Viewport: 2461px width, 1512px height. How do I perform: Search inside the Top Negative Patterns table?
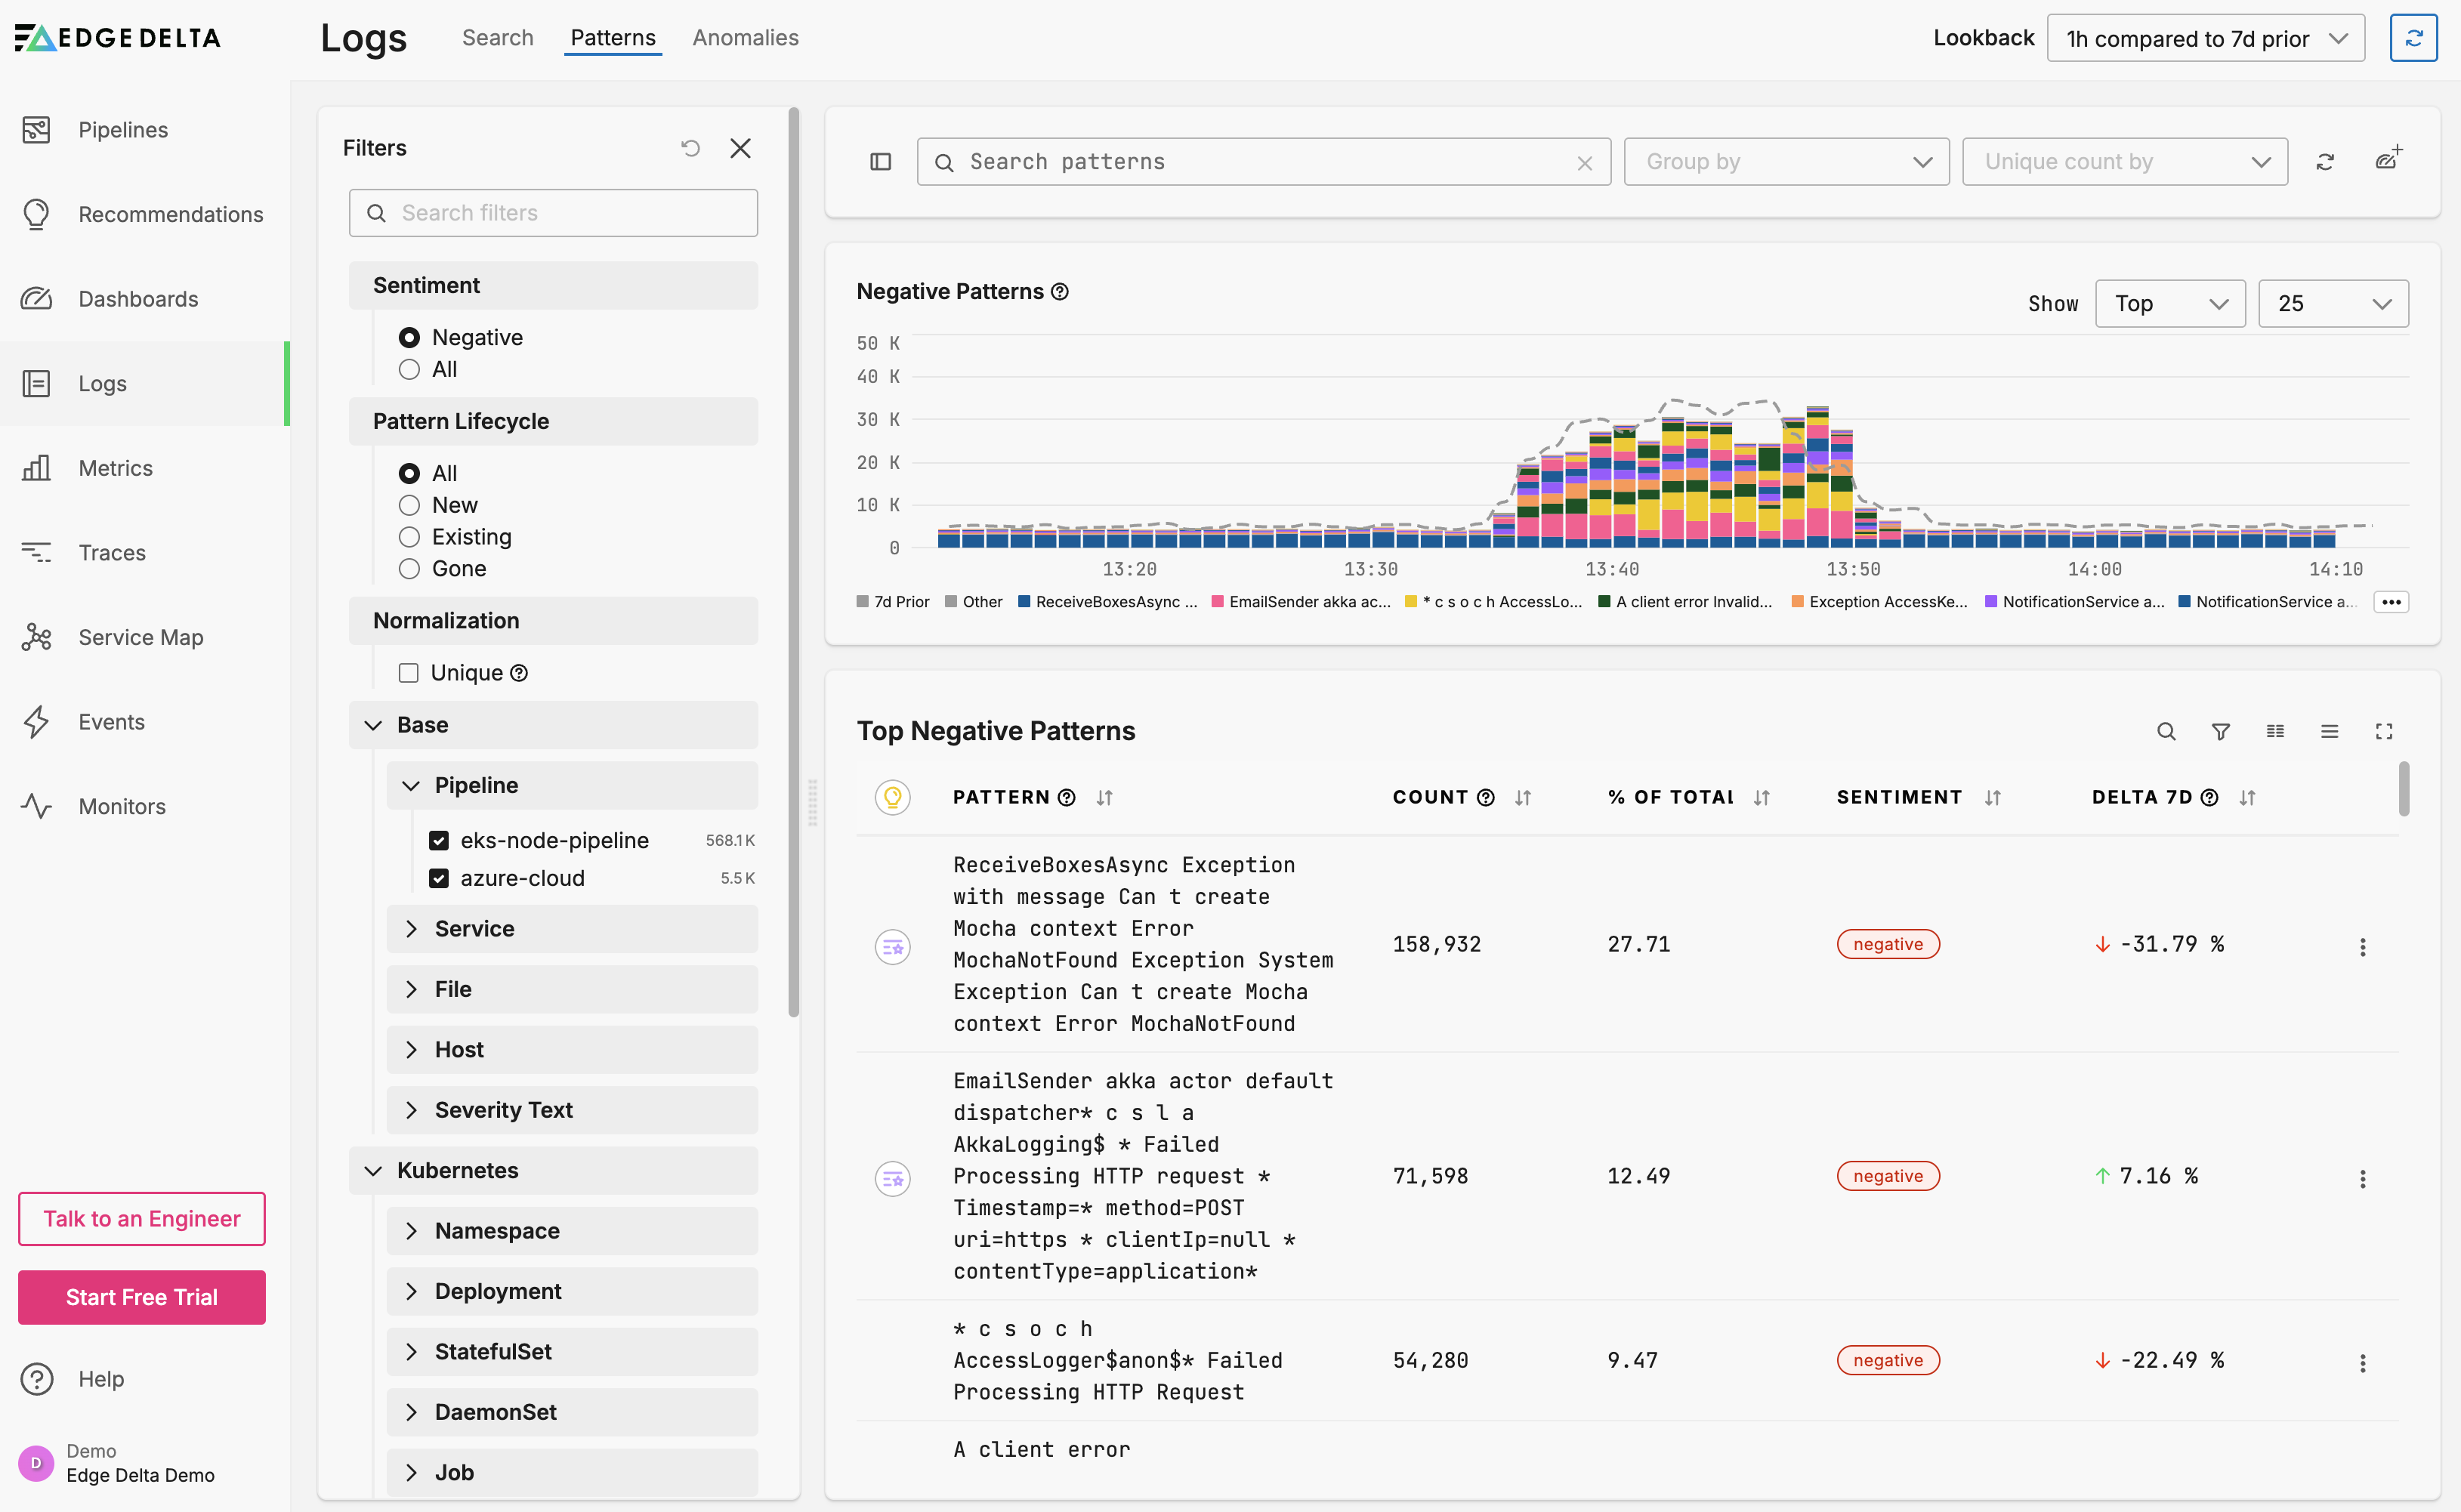(2166, 731)
